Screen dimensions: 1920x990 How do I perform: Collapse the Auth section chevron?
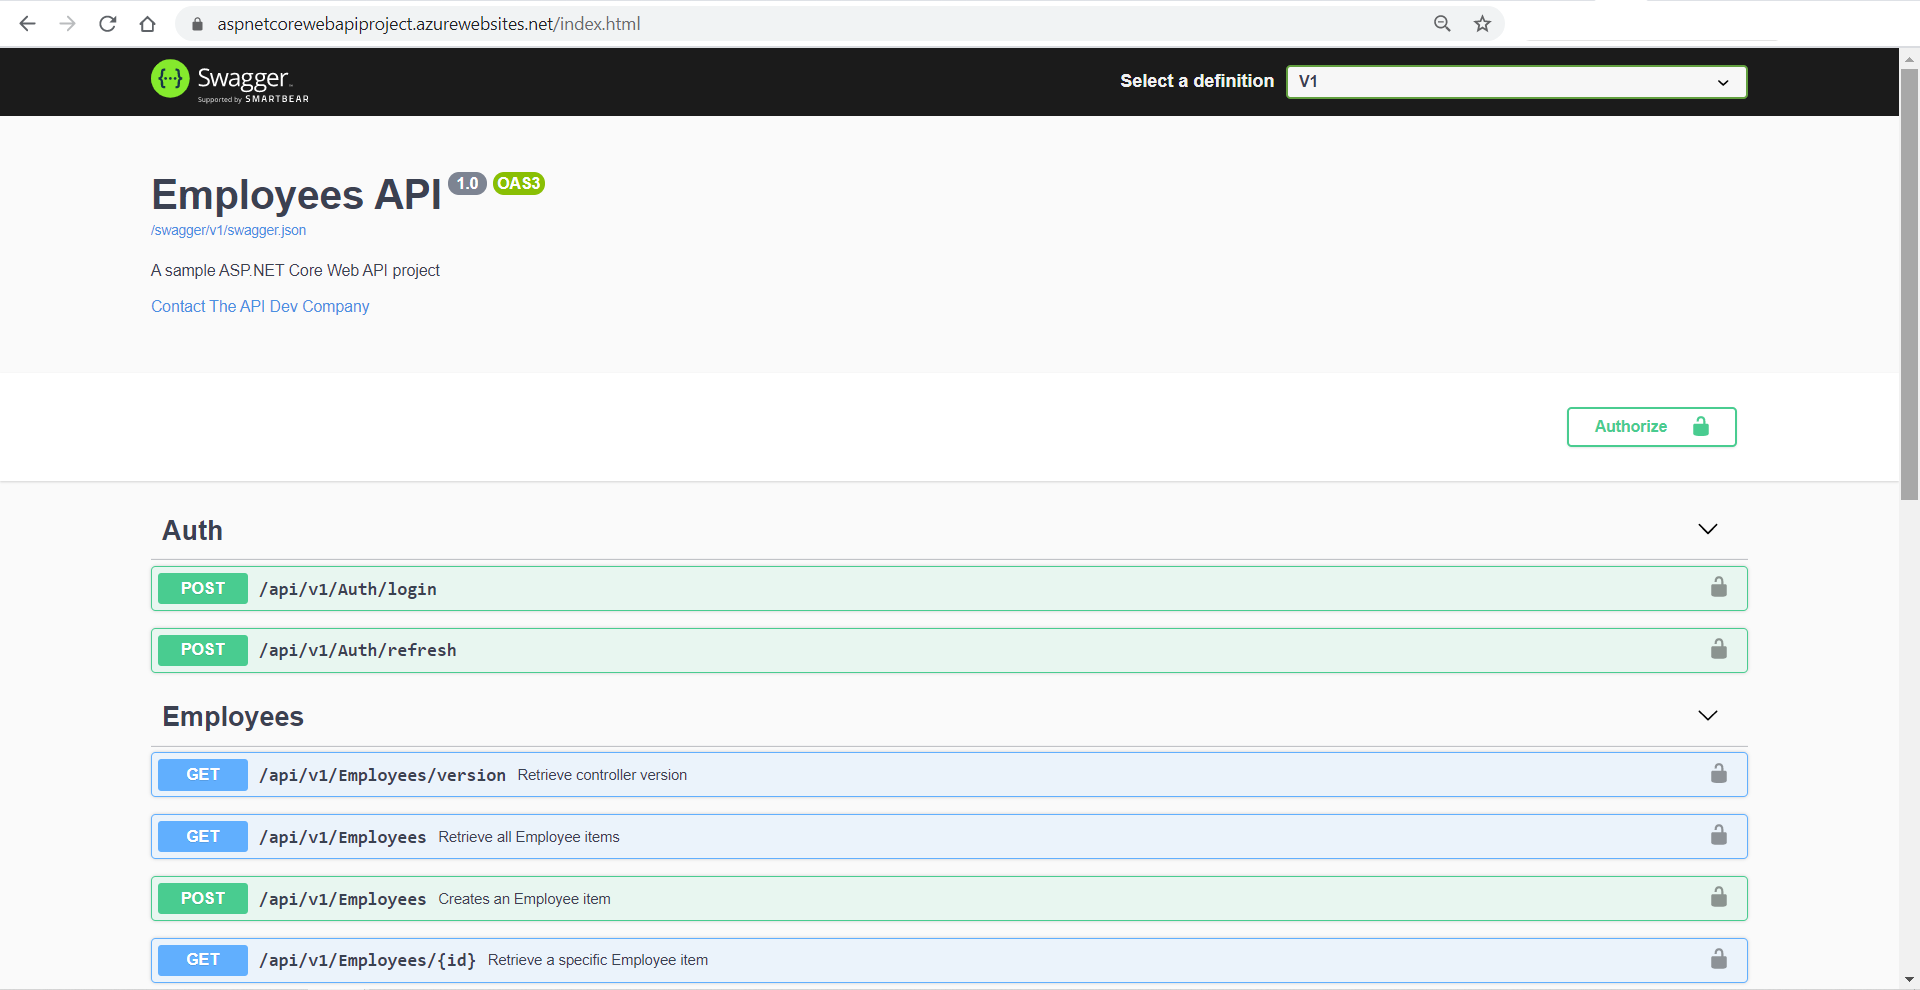coord(1708,529)
